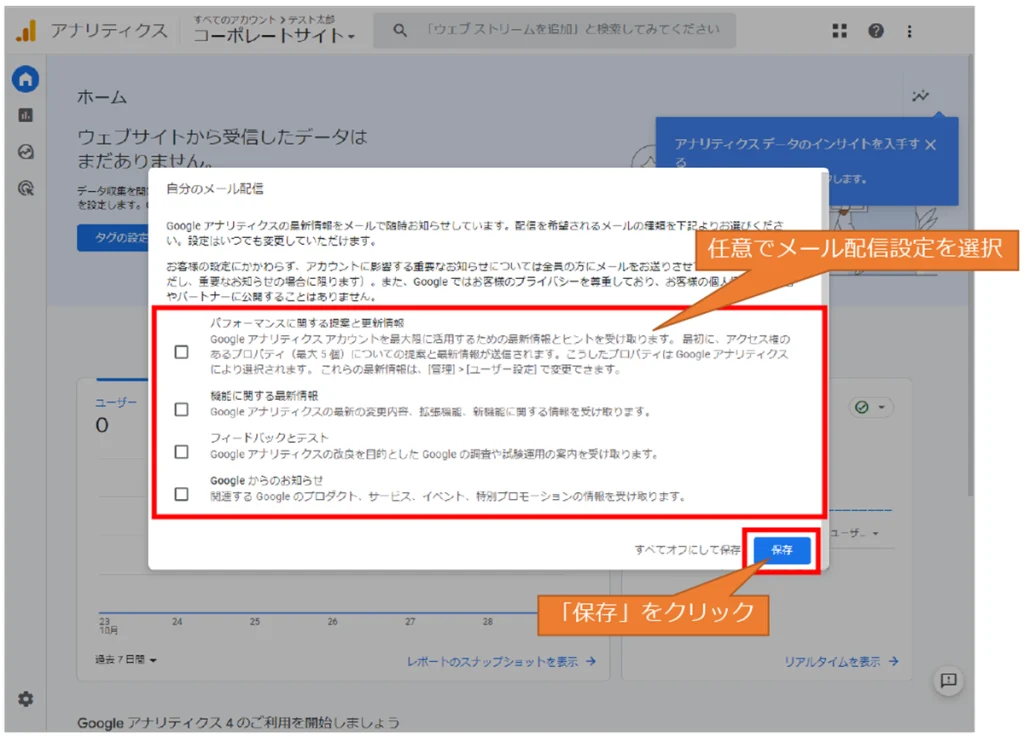Open the 過去 7 日間 date range dropdown
Screen dimensions: 1024x737
(126, 660)
